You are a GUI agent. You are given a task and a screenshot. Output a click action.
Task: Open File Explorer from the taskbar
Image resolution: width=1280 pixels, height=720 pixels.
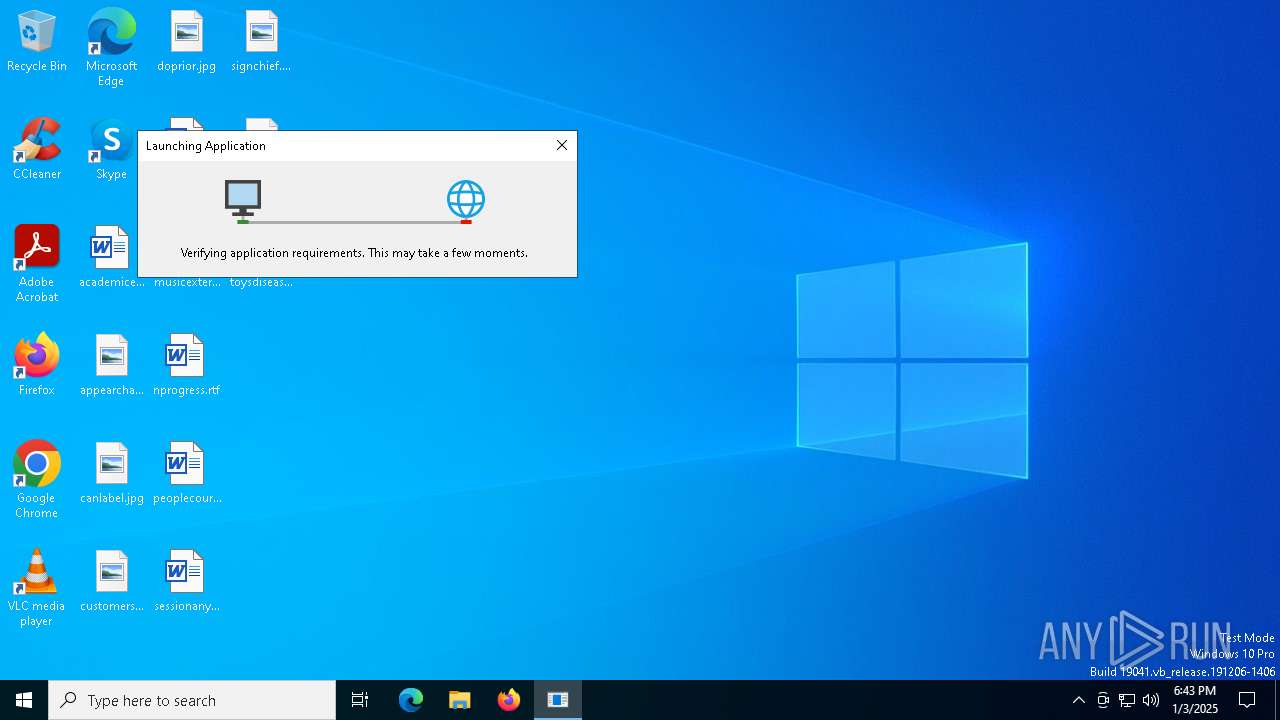[x=460, y=700]
